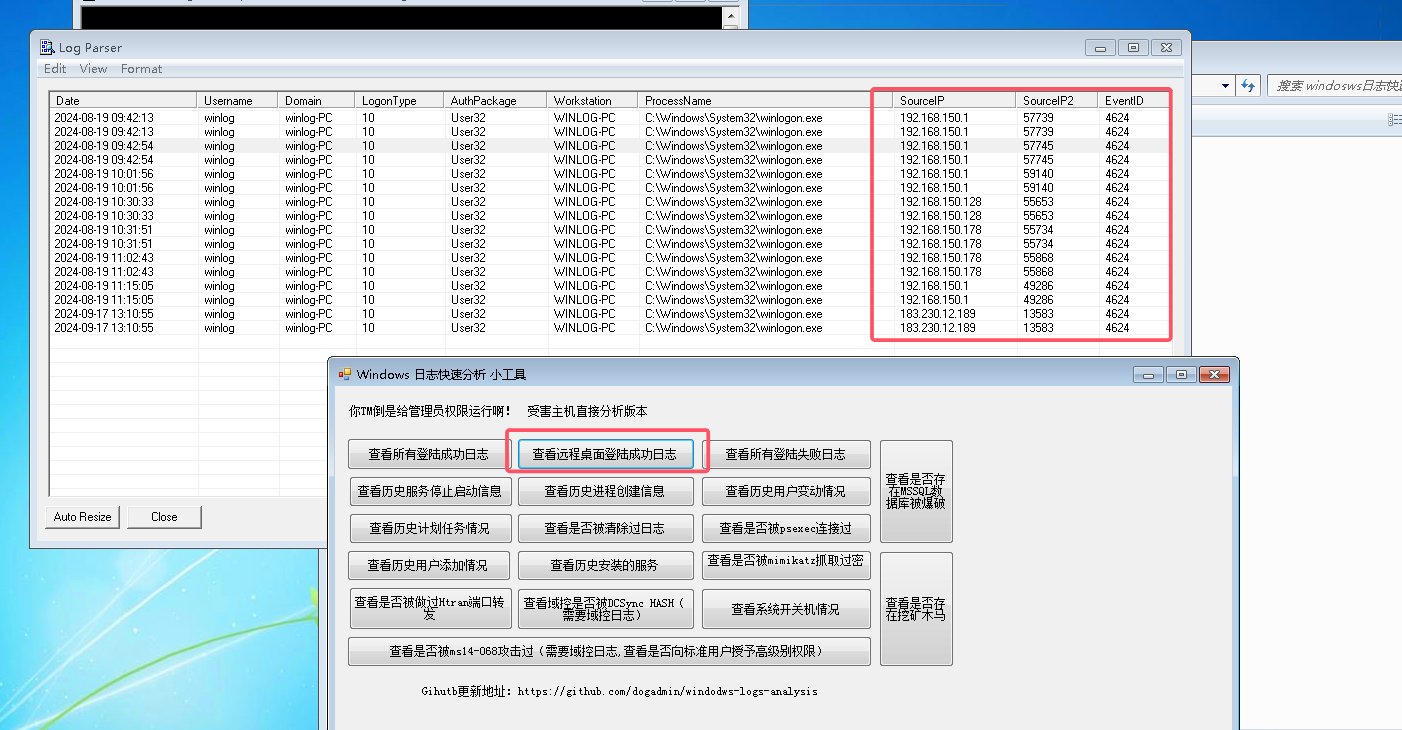Open the Format menu in Log Parser
Image resolution: width=1402 pixels, height=730 pixels.
(141, 69)
